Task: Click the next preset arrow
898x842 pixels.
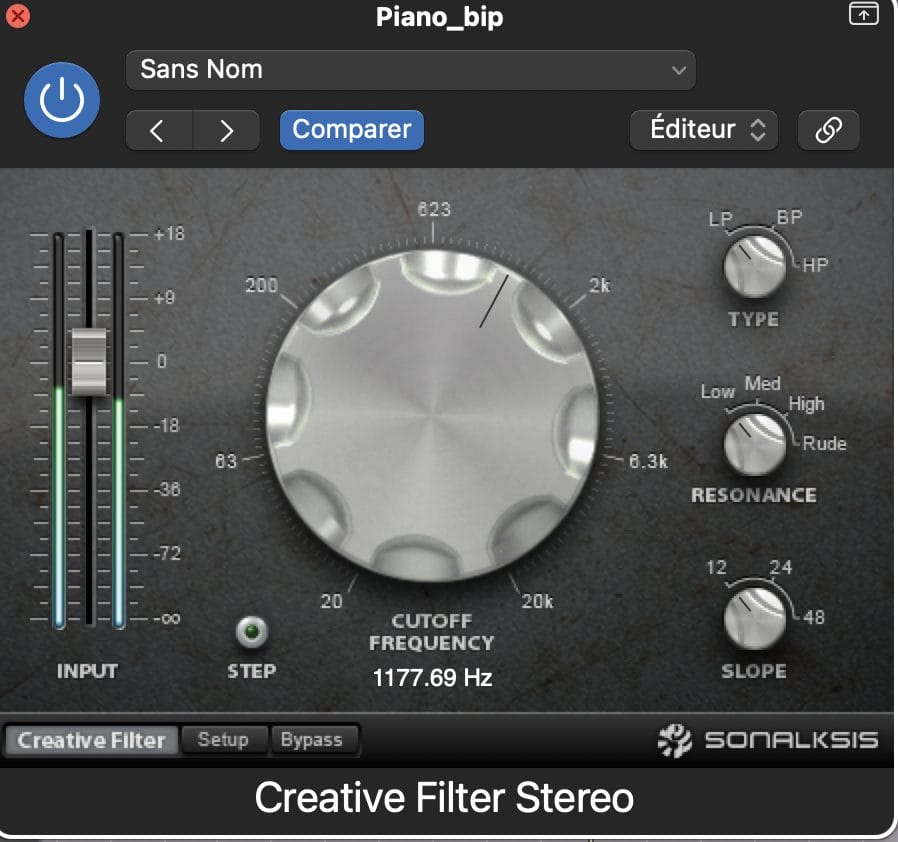Action: [226, 130]
